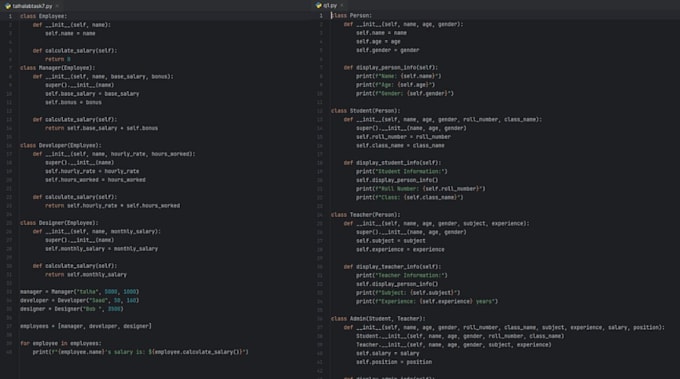The height and width of the screenshot is (379, 680).
Task: Place cursor on 'class Employee:' line
Action: [x=43, y=16]
